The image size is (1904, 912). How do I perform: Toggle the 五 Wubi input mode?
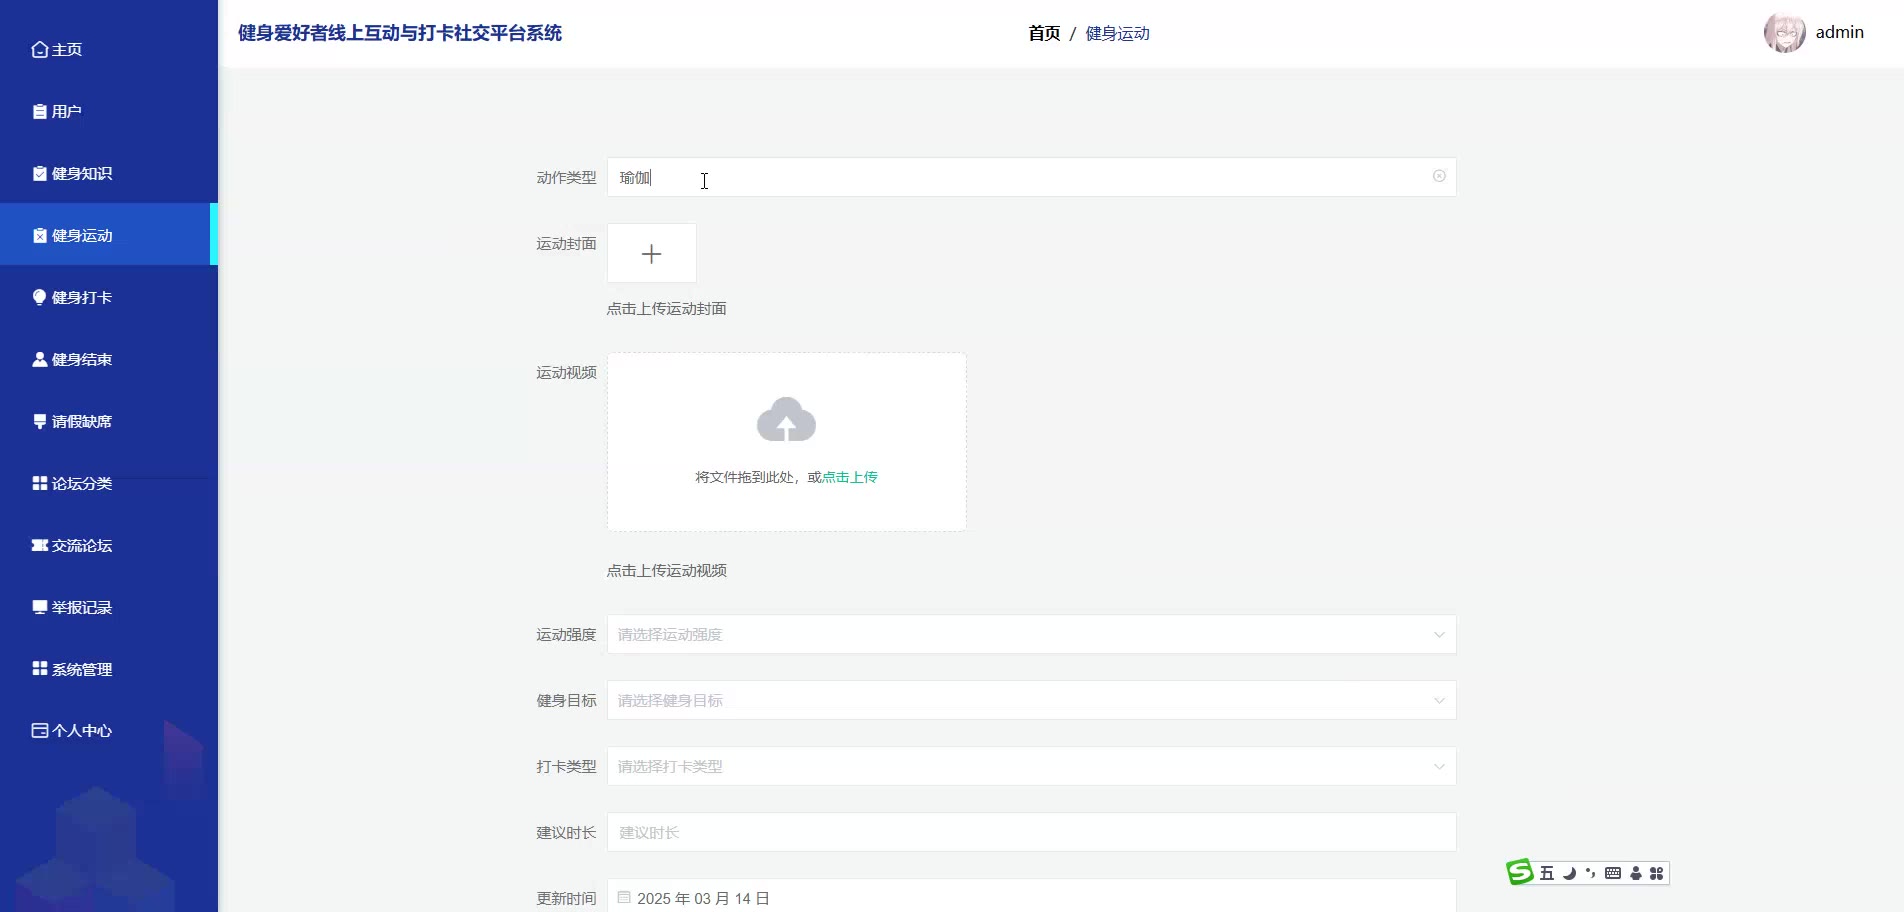(1547, 873)
